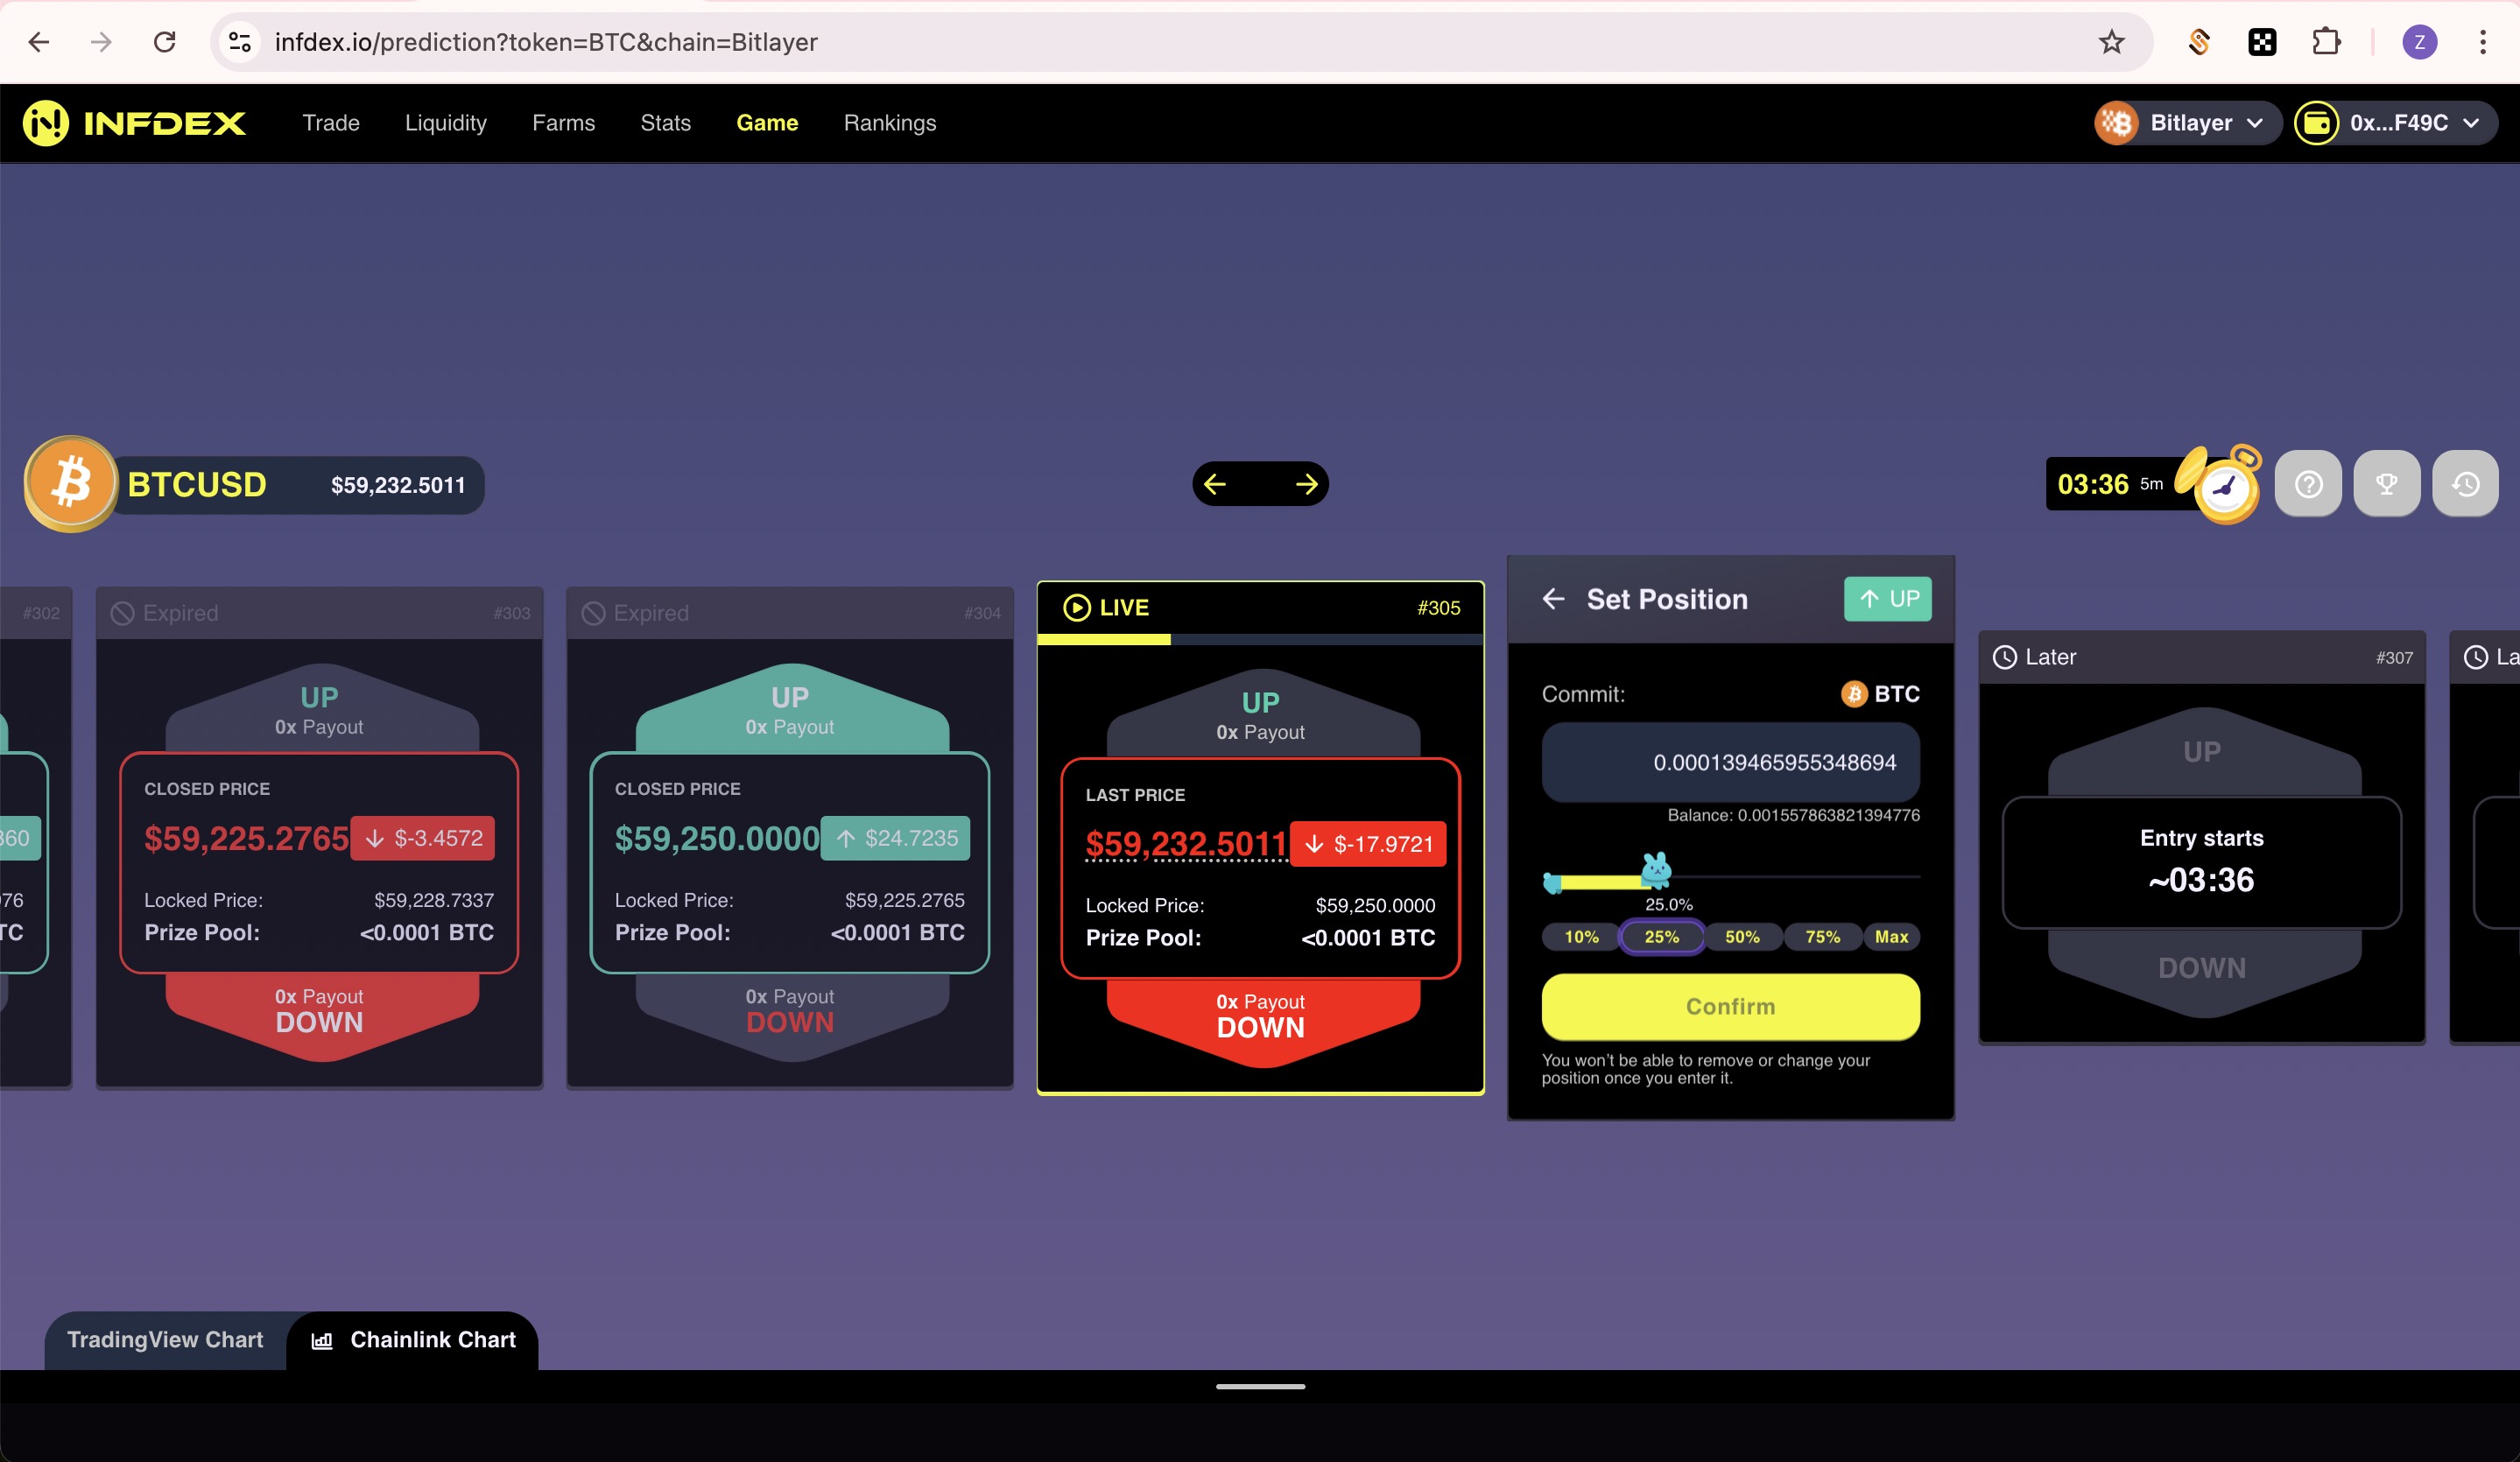Open the Rankings menu
The width and height of the screenshot is (2520, 1462).
890,123
